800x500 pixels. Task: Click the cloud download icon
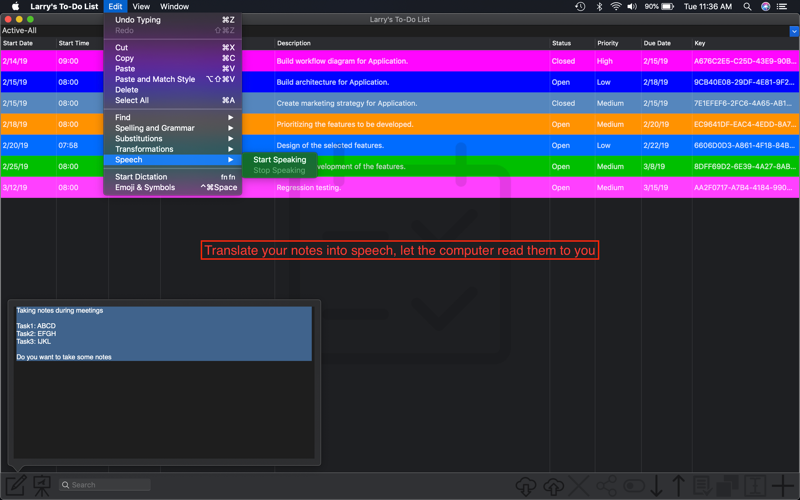point(526,486)
